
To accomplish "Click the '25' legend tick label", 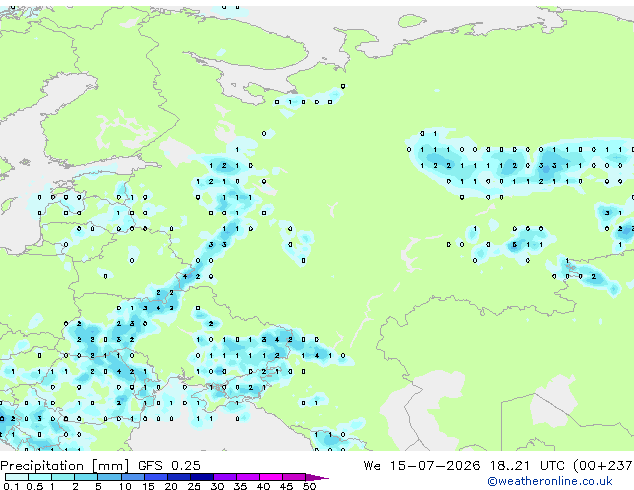I will 194,486.
